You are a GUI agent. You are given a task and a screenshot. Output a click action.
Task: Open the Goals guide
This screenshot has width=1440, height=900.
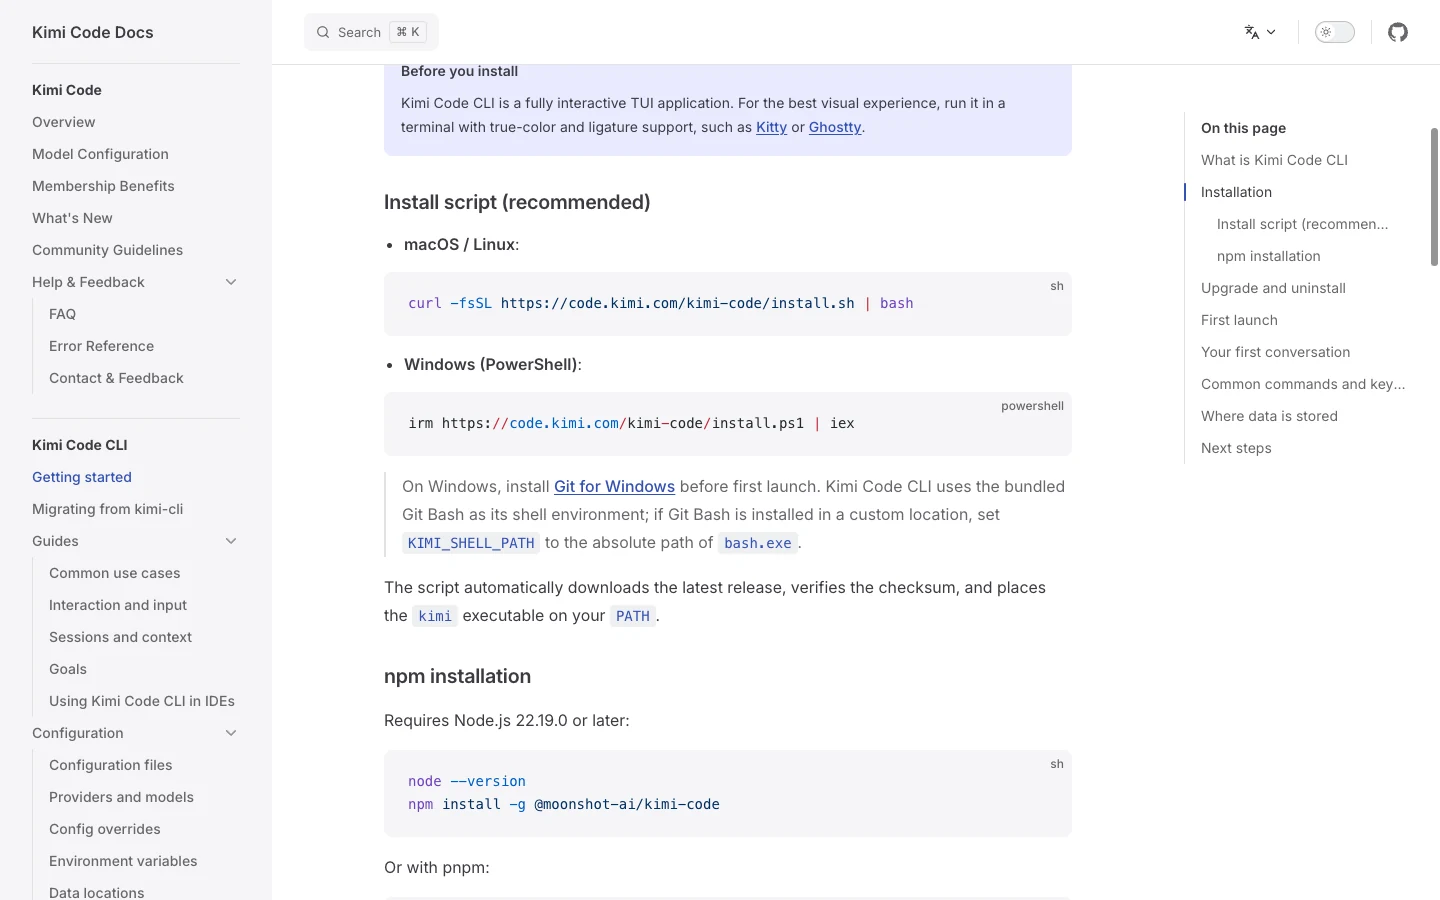[68, 669]
